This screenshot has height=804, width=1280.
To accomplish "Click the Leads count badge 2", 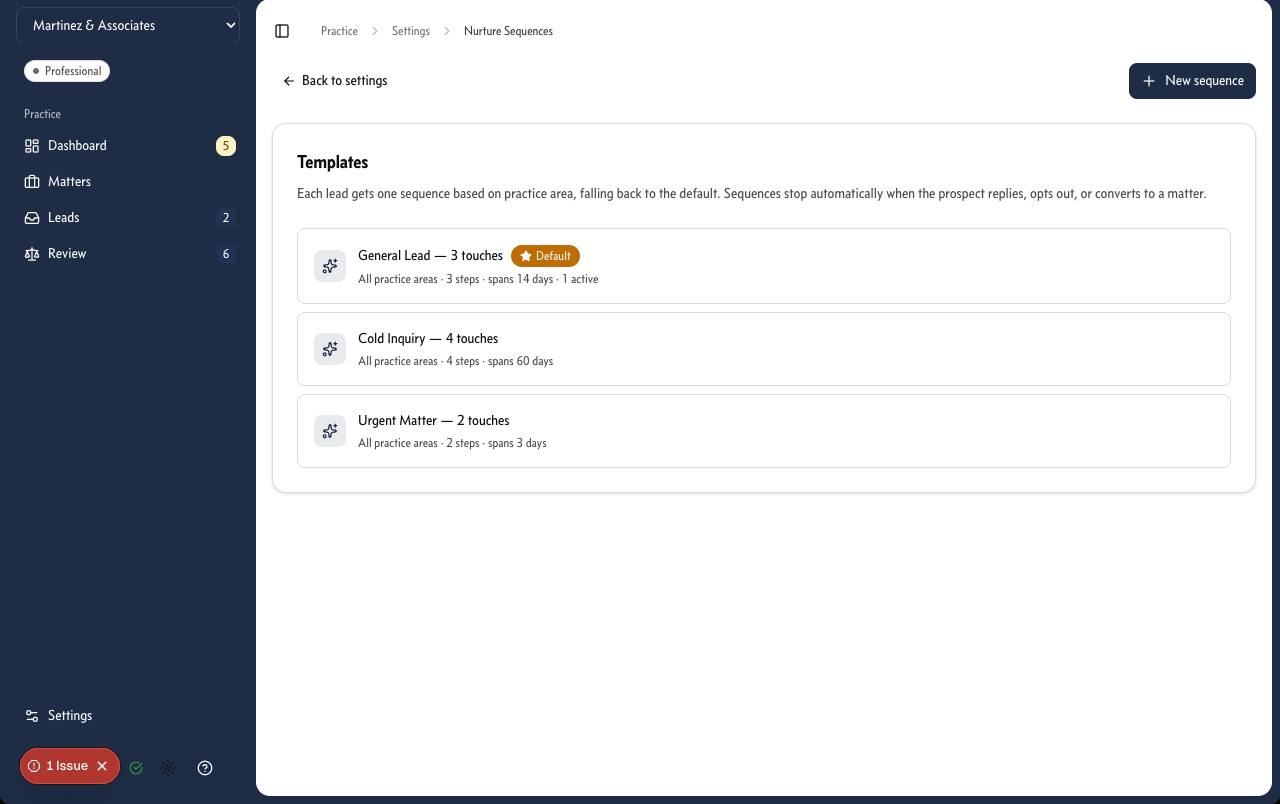I will tap(226, 218).
